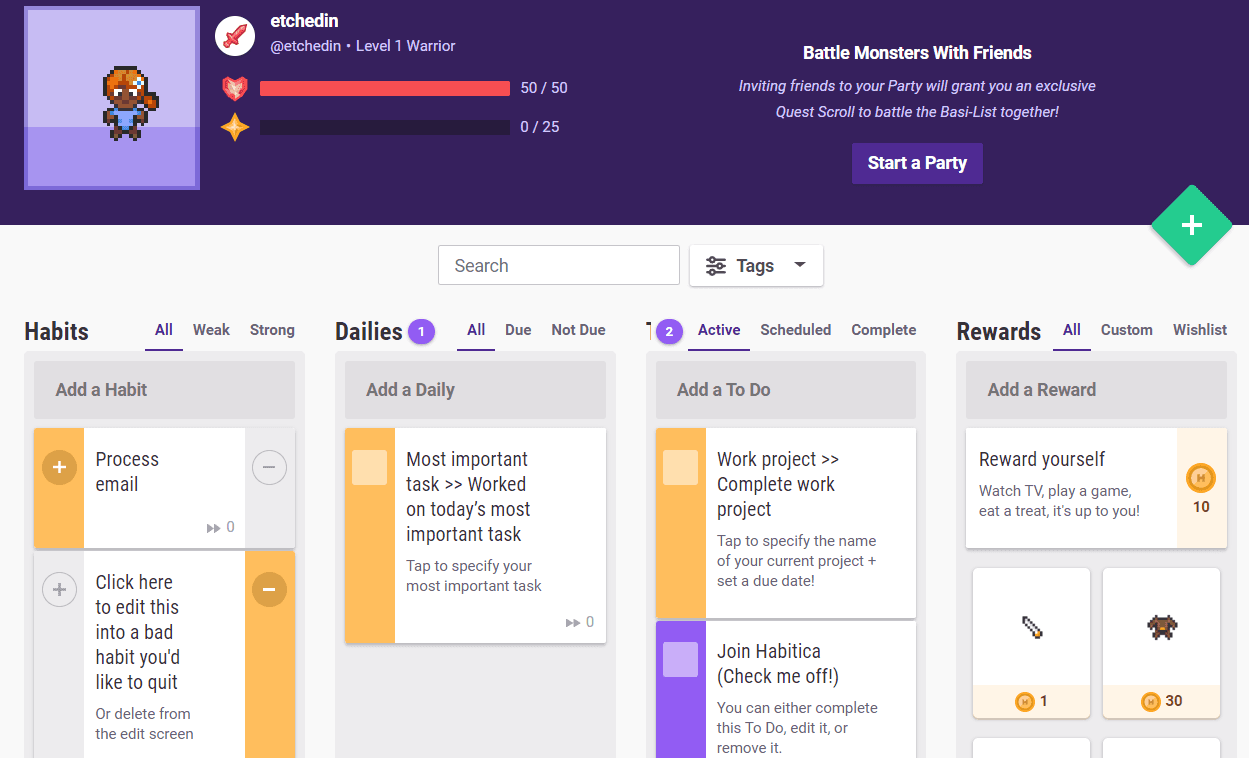This screenshot has width=1249, height=758.
Task: Show Scheduled to-dos tab
Action: (795, 330)
